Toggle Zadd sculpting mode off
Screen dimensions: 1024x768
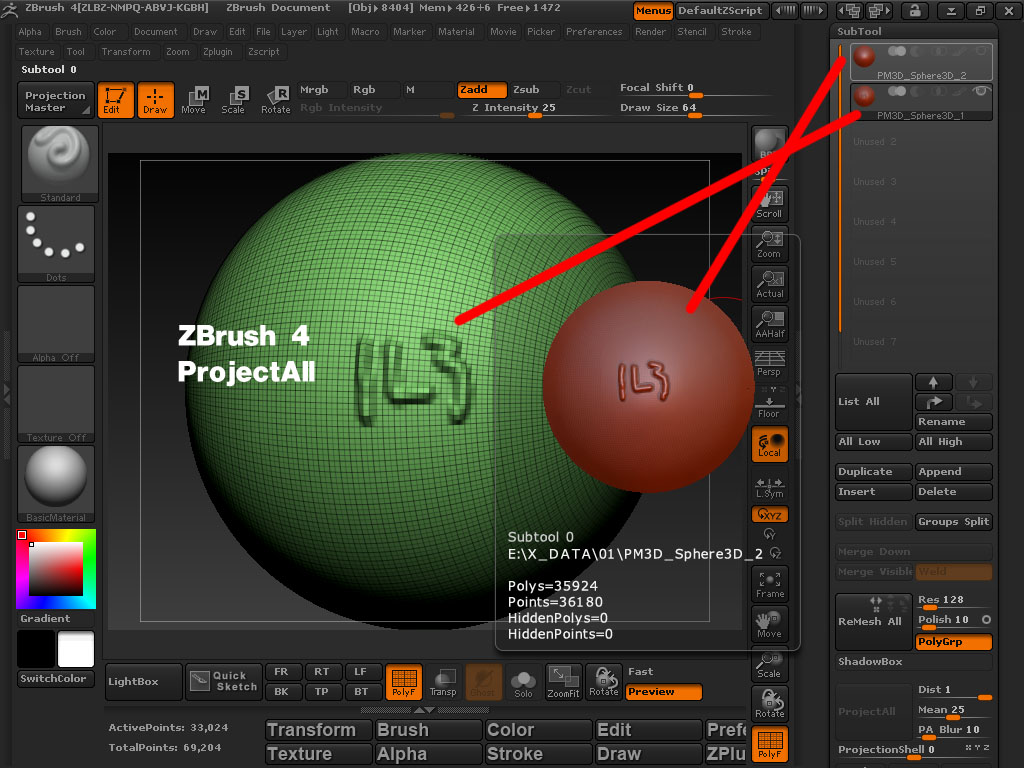tap(481, 88)
